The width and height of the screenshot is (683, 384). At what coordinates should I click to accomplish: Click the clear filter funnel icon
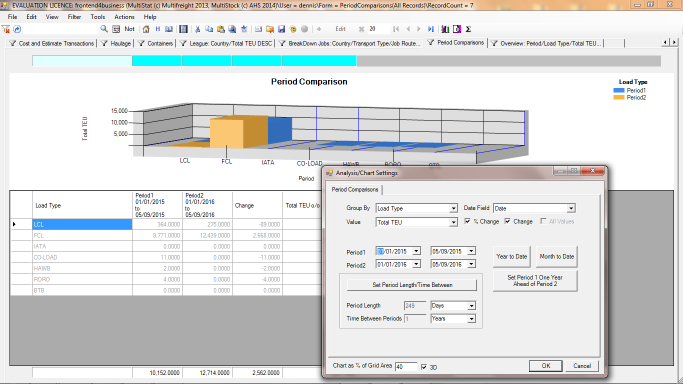6,29
